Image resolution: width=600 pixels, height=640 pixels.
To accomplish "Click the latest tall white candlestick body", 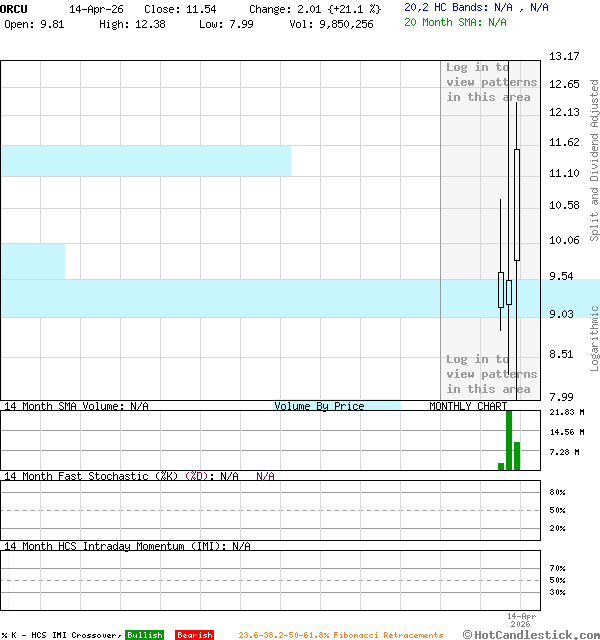I will [x=517, y=204].
